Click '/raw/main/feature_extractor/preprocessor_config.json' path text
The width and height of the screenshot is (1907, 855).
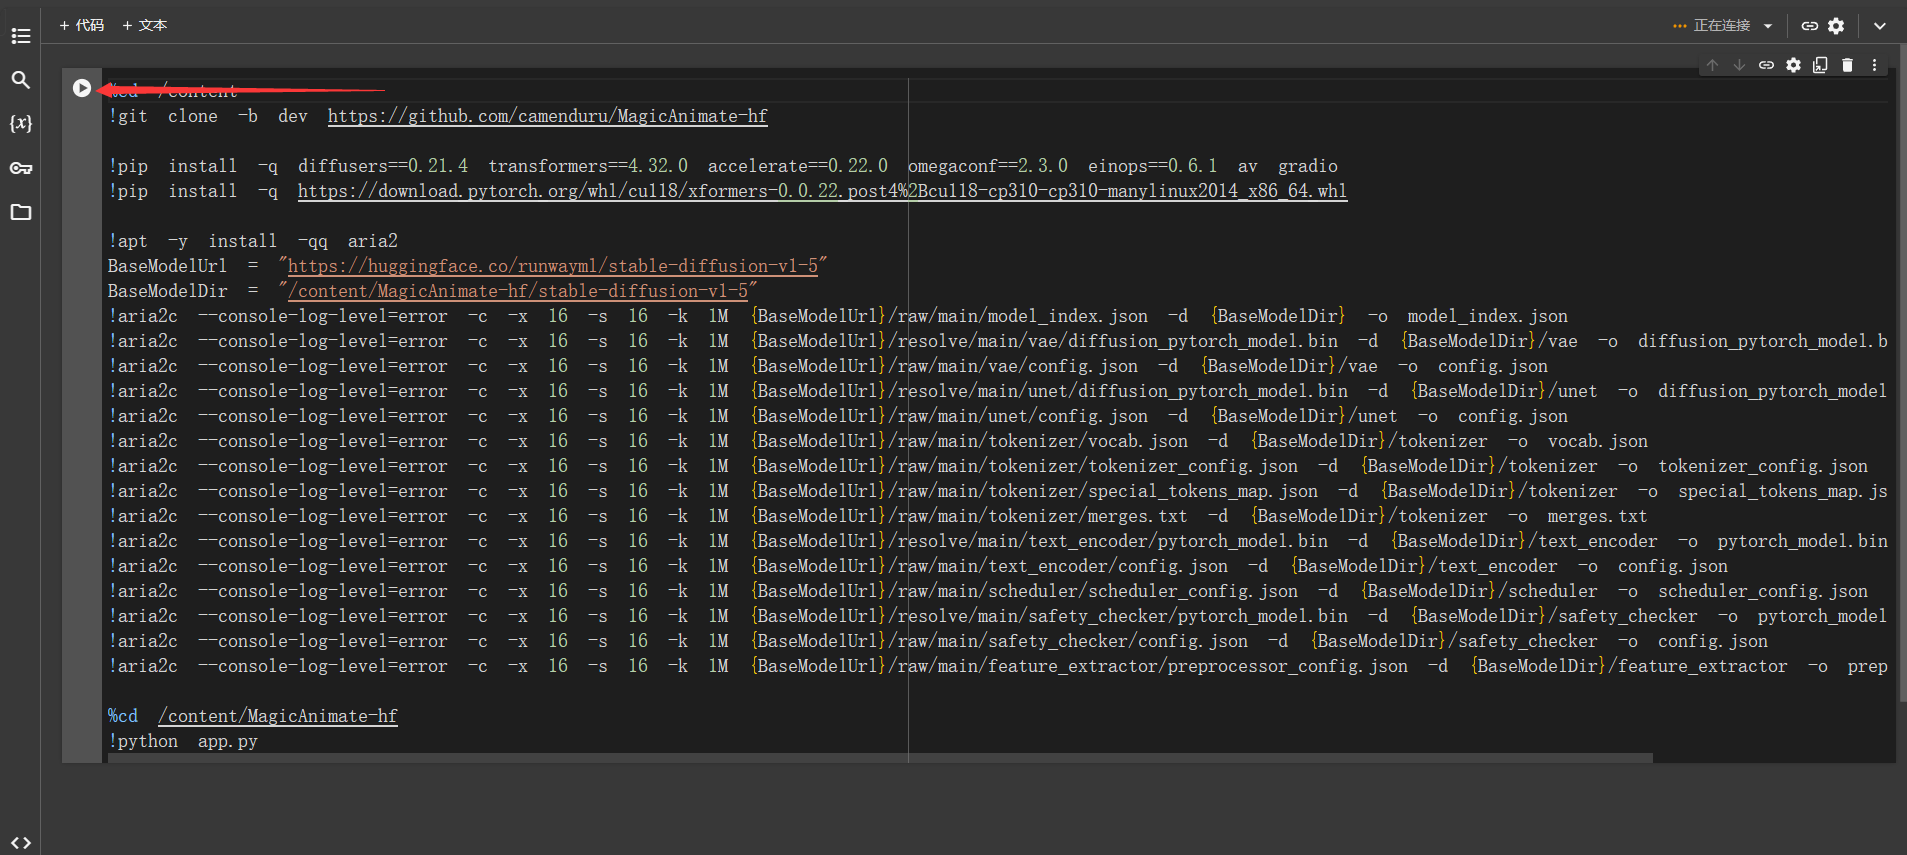[1148, 666]
